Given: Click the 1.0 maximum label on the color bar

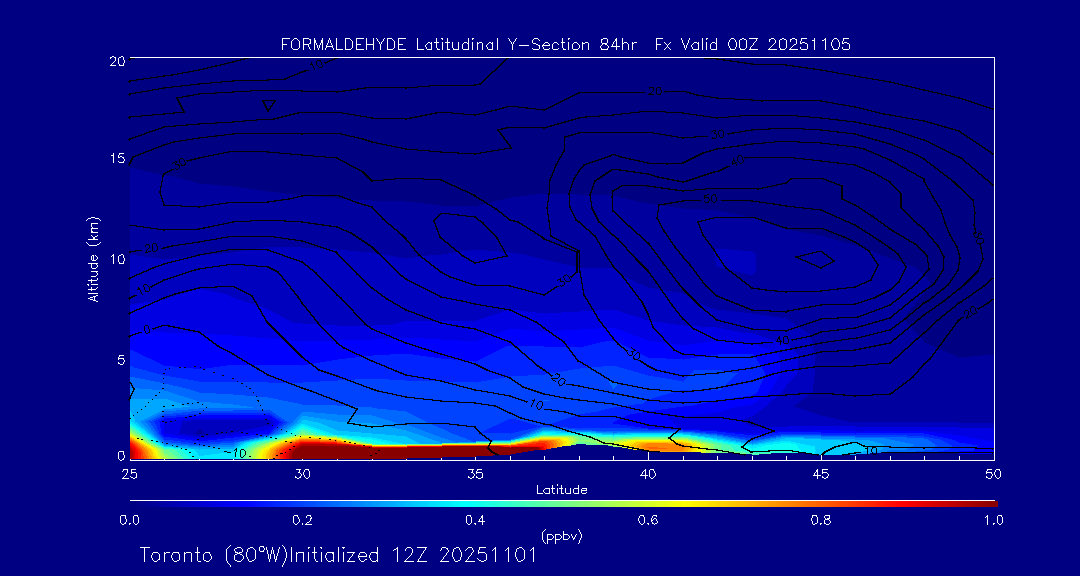Looking at the screenshot, I should [993, 520].
